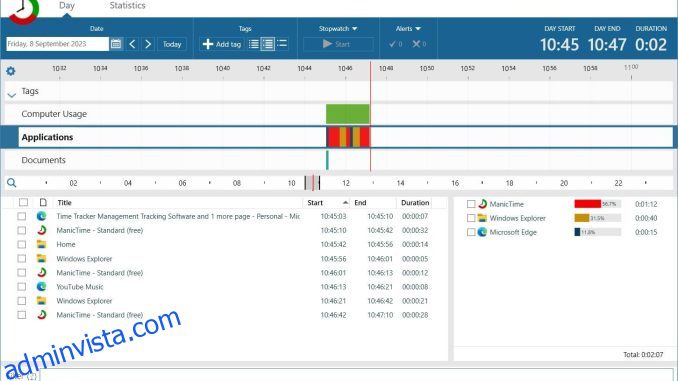Click Microsoft Edge icon in summary panel
The image size is (678, 381).
[483, 232]
